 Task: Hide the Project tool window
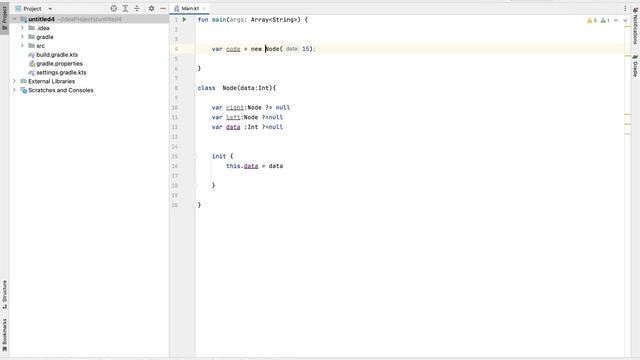pyautogui.click(x=163, y=8)
